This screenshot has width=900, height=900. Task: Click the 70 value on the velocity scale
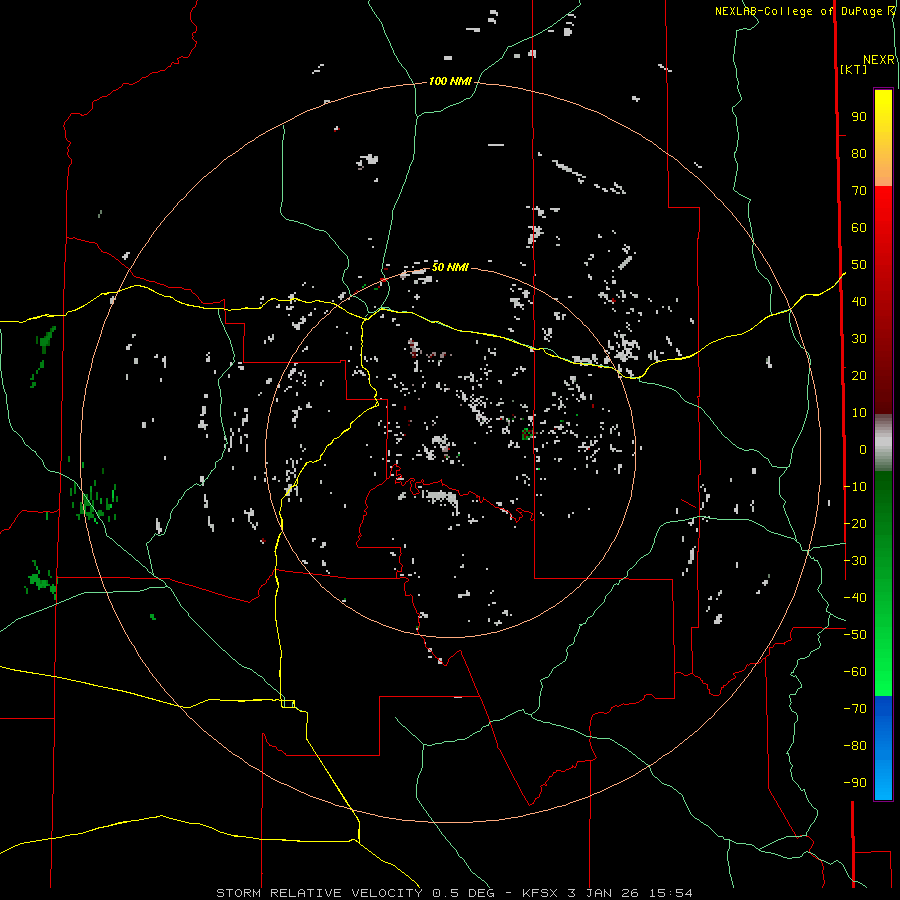(x=859, y=191)
